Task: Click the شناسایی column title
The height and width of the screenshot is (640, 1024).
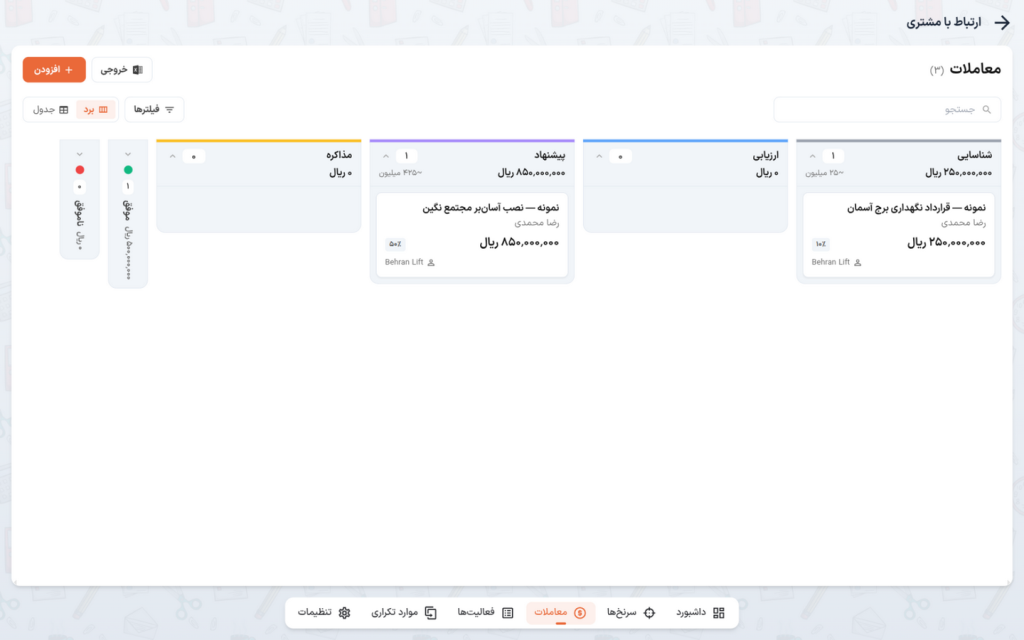Action: pyautogui.click(x=974, y=155)
